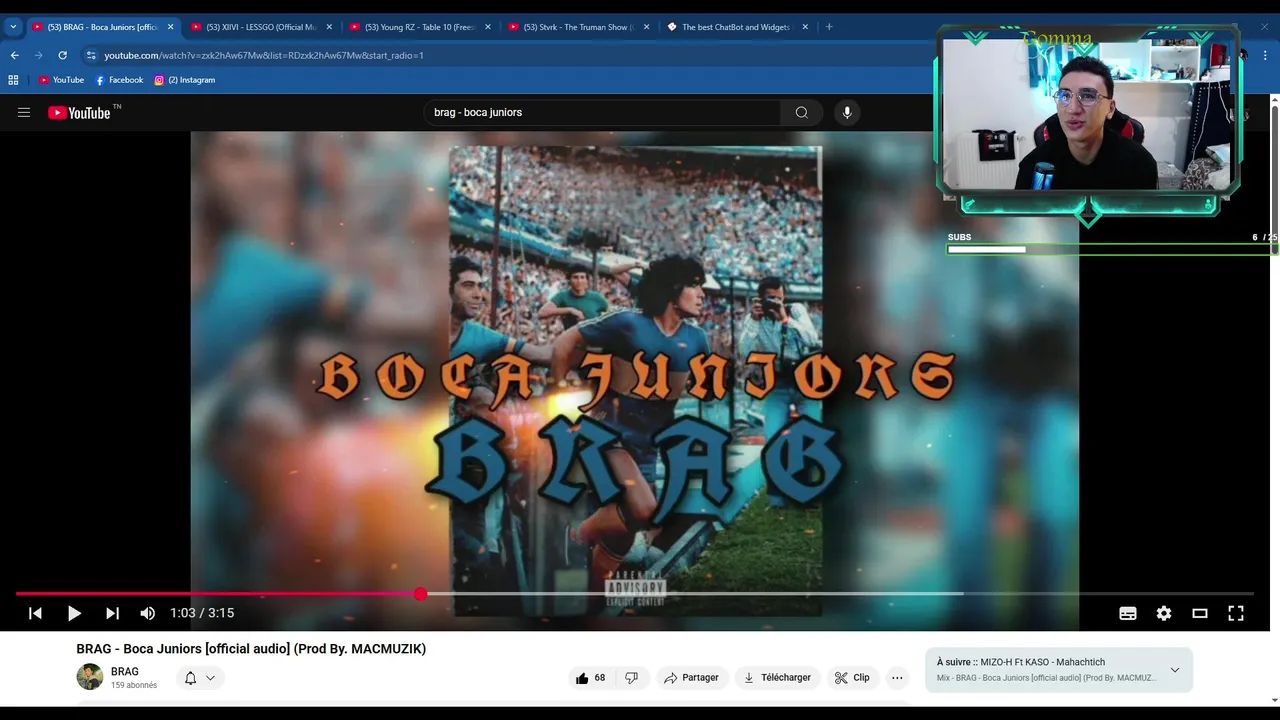
Task: Select the BRAG - Boca Juniors tab
Action: [x=103, y=27]
